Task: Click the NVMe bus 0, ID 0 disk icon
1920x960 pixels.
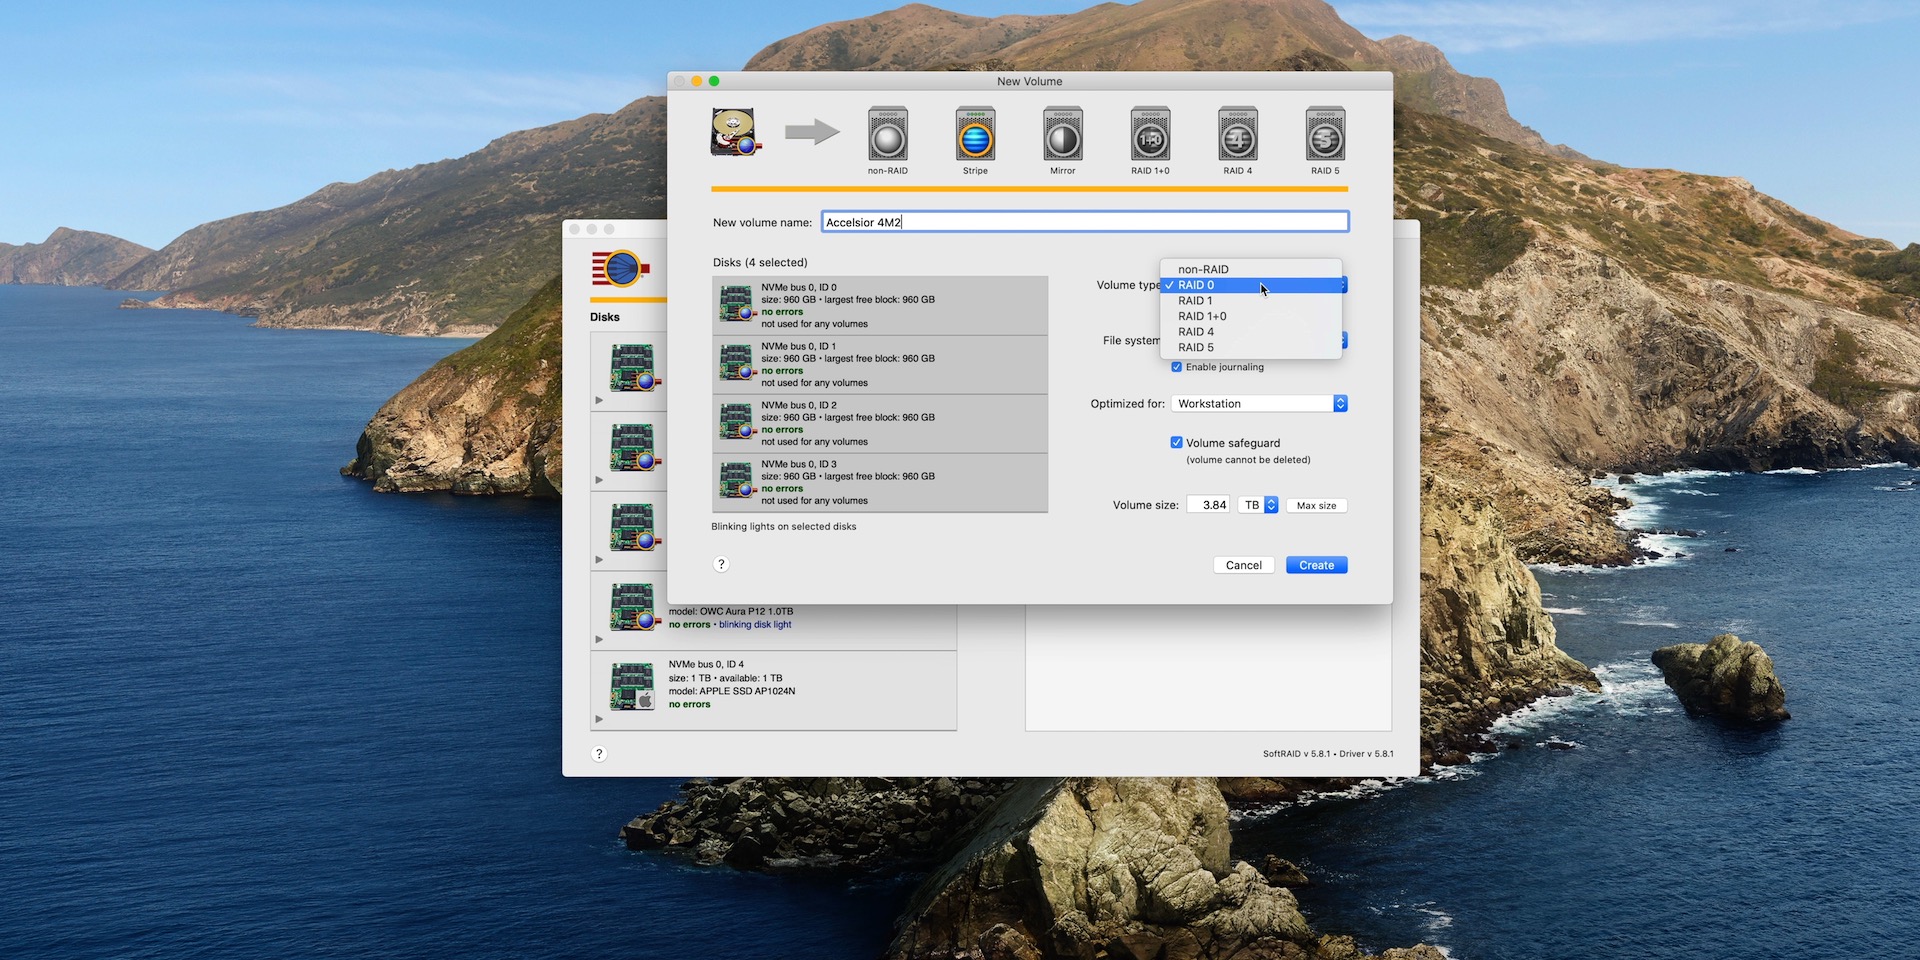Action: [x=737, y=304]
